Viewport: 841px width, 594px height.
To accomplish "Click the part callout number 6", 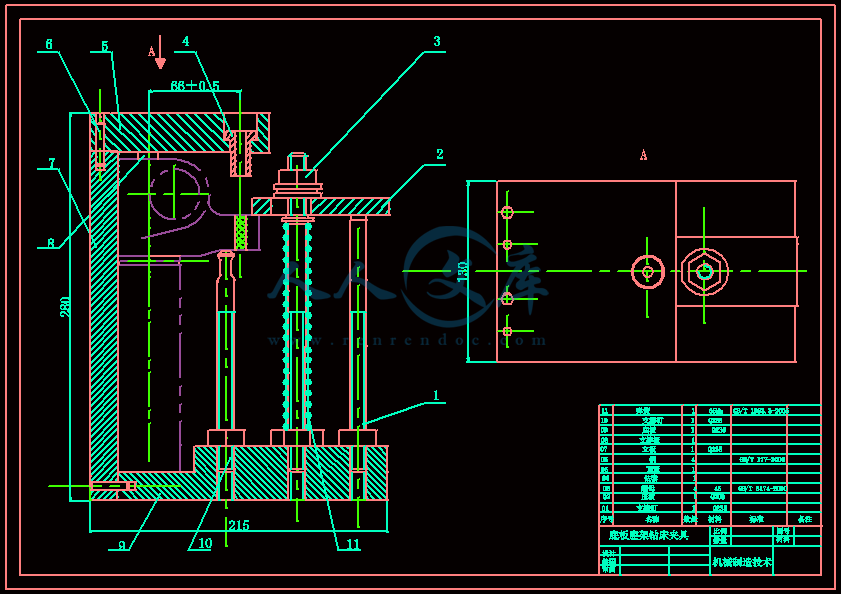I will (x=49, y=44).
